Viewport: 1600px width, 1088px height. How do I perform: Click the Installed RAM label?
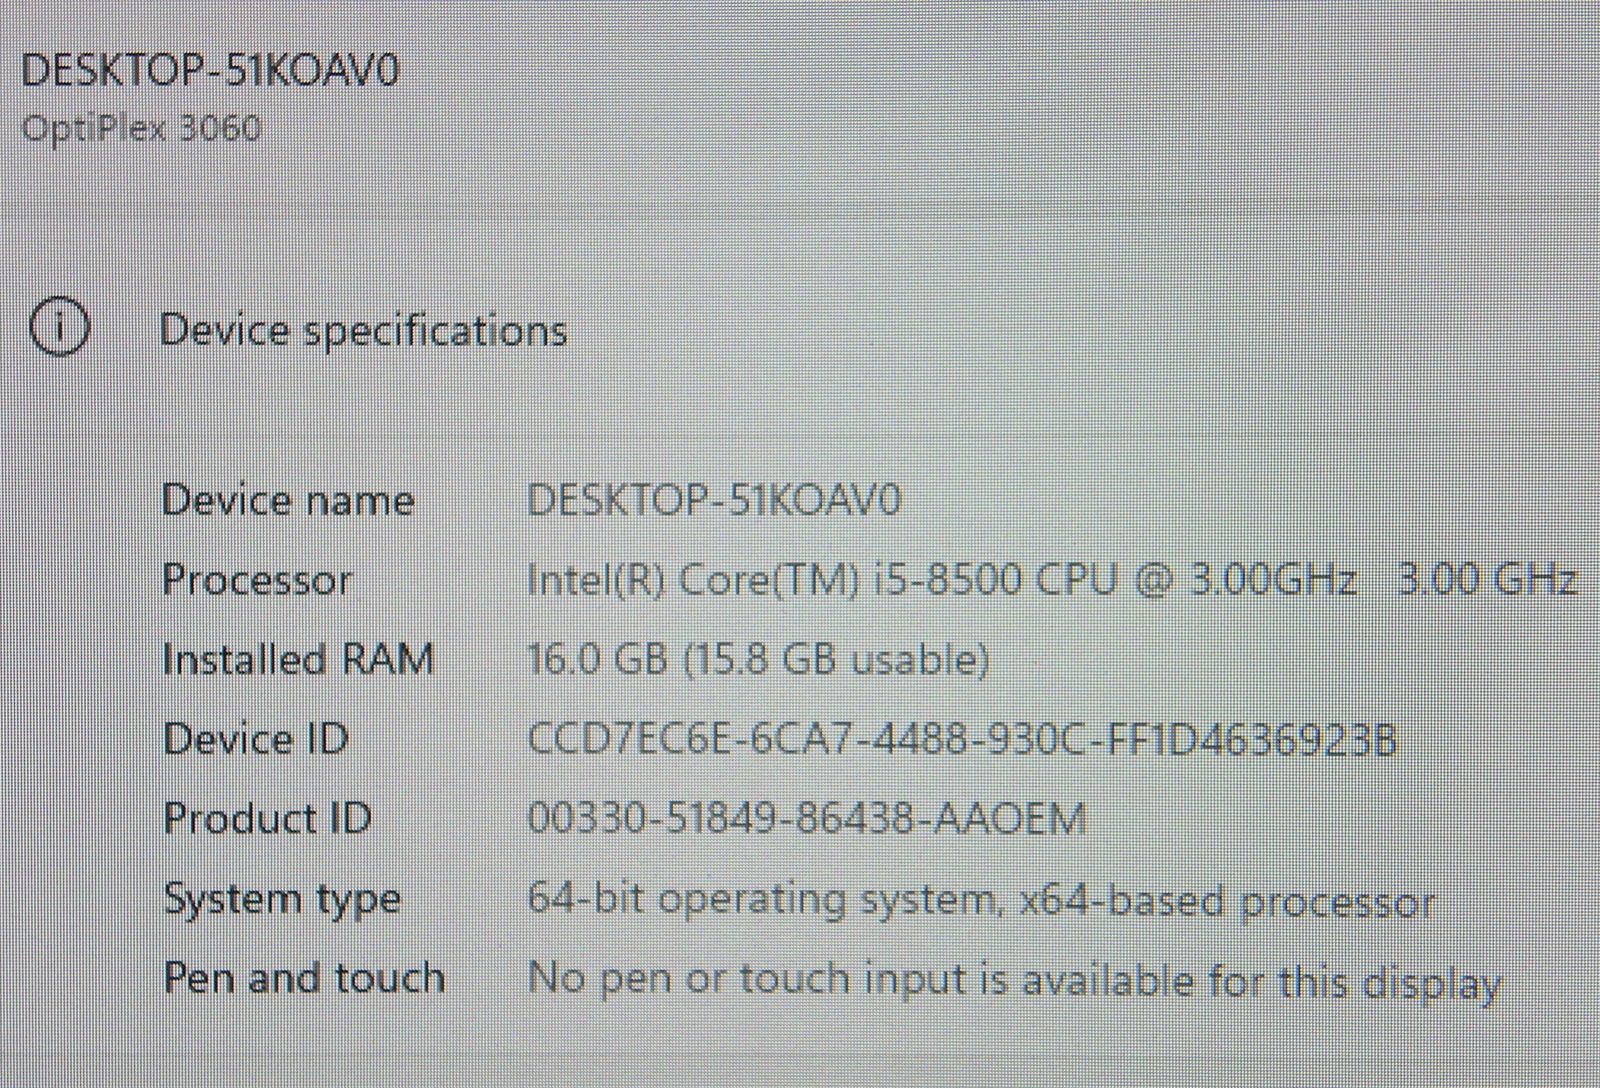[298, 659]
